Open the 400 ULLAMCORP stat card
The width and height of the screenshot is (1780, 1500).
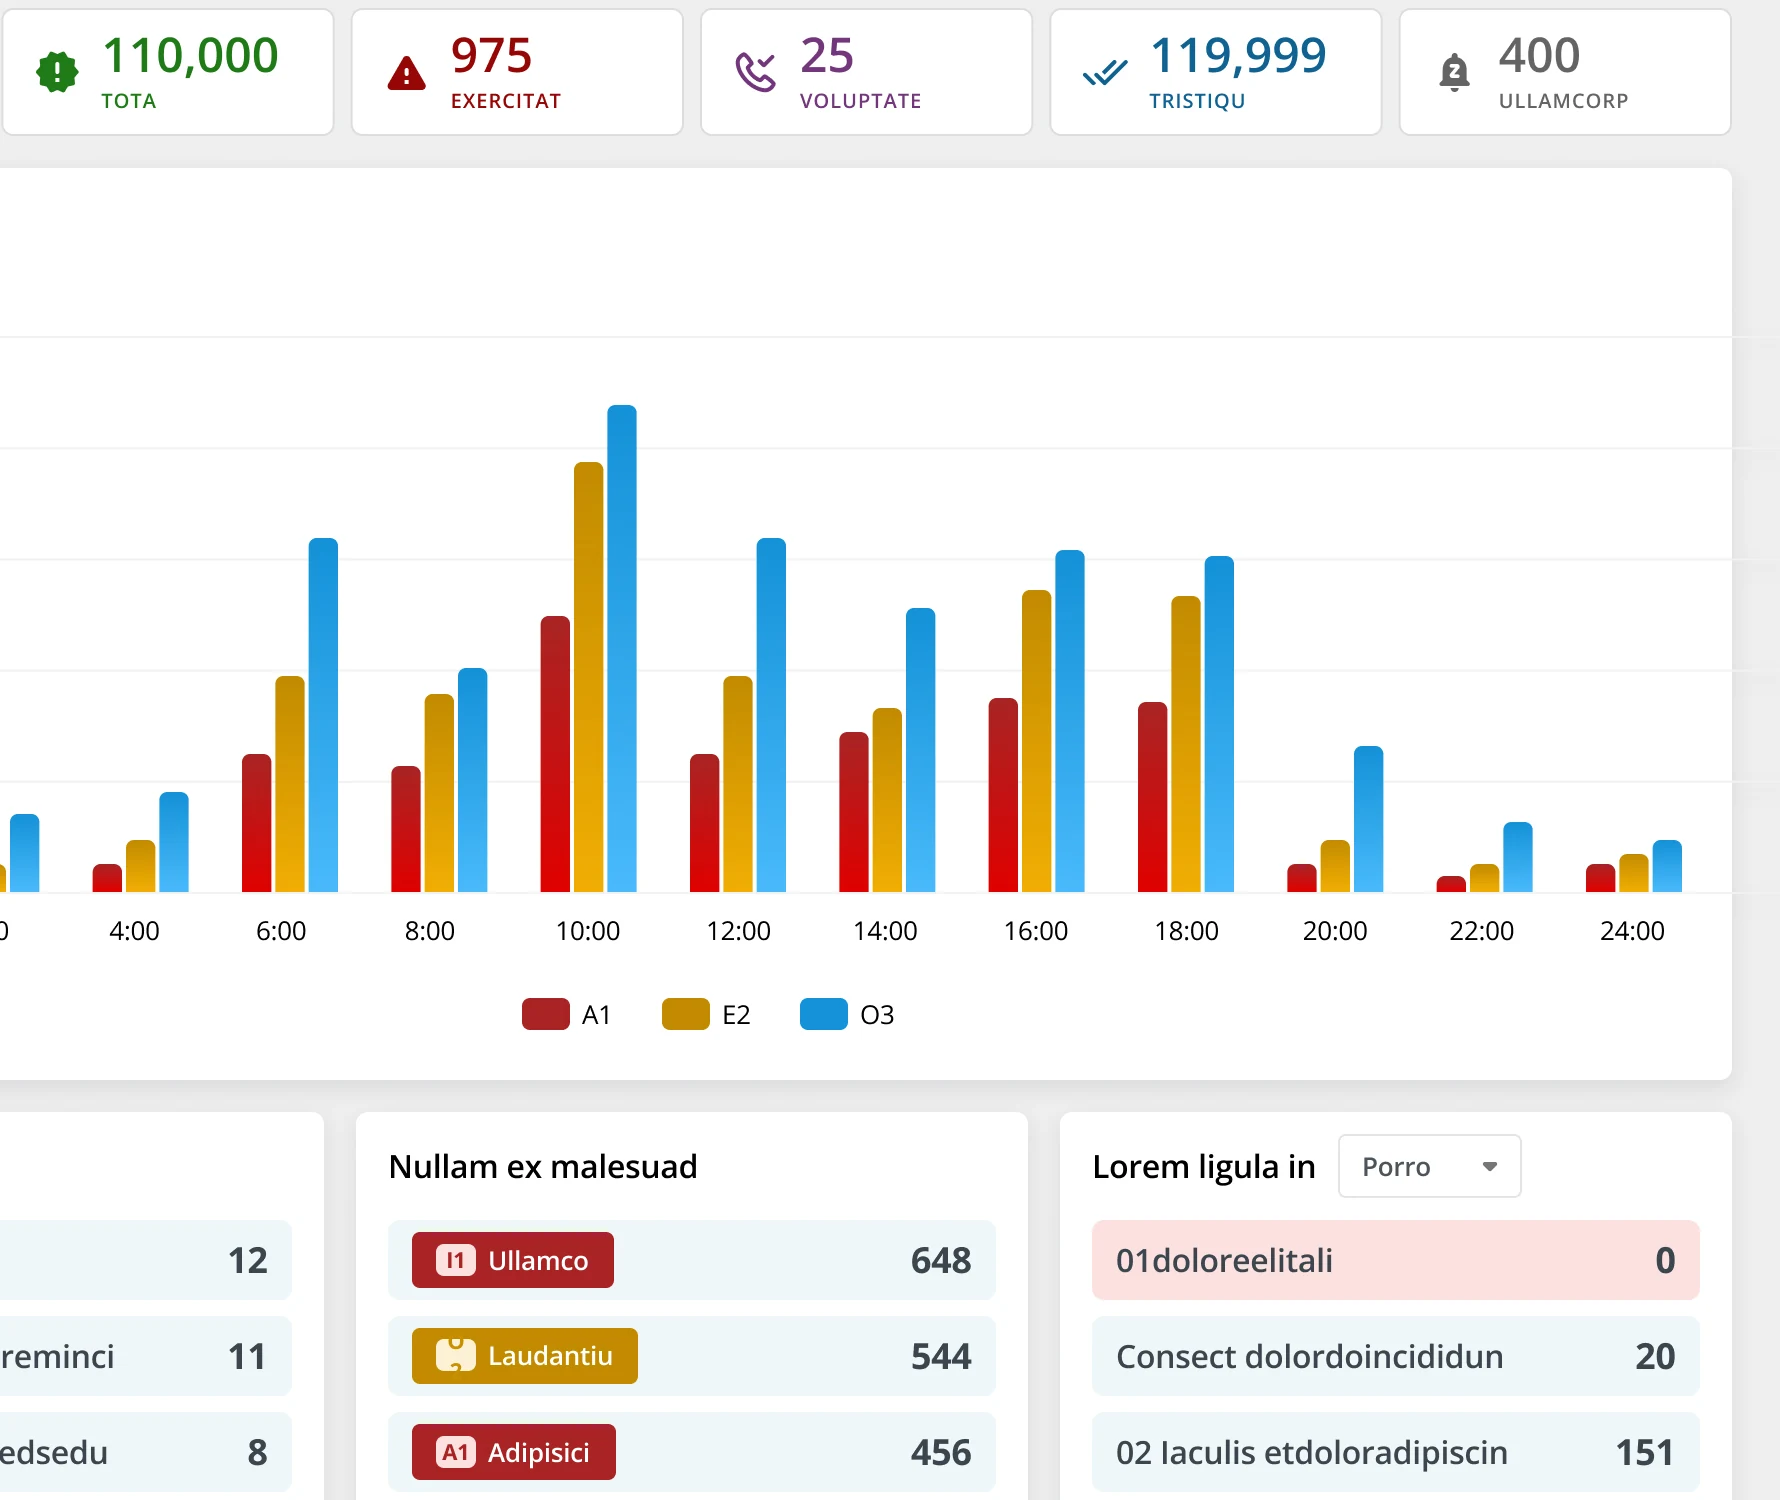point(1565,72)
